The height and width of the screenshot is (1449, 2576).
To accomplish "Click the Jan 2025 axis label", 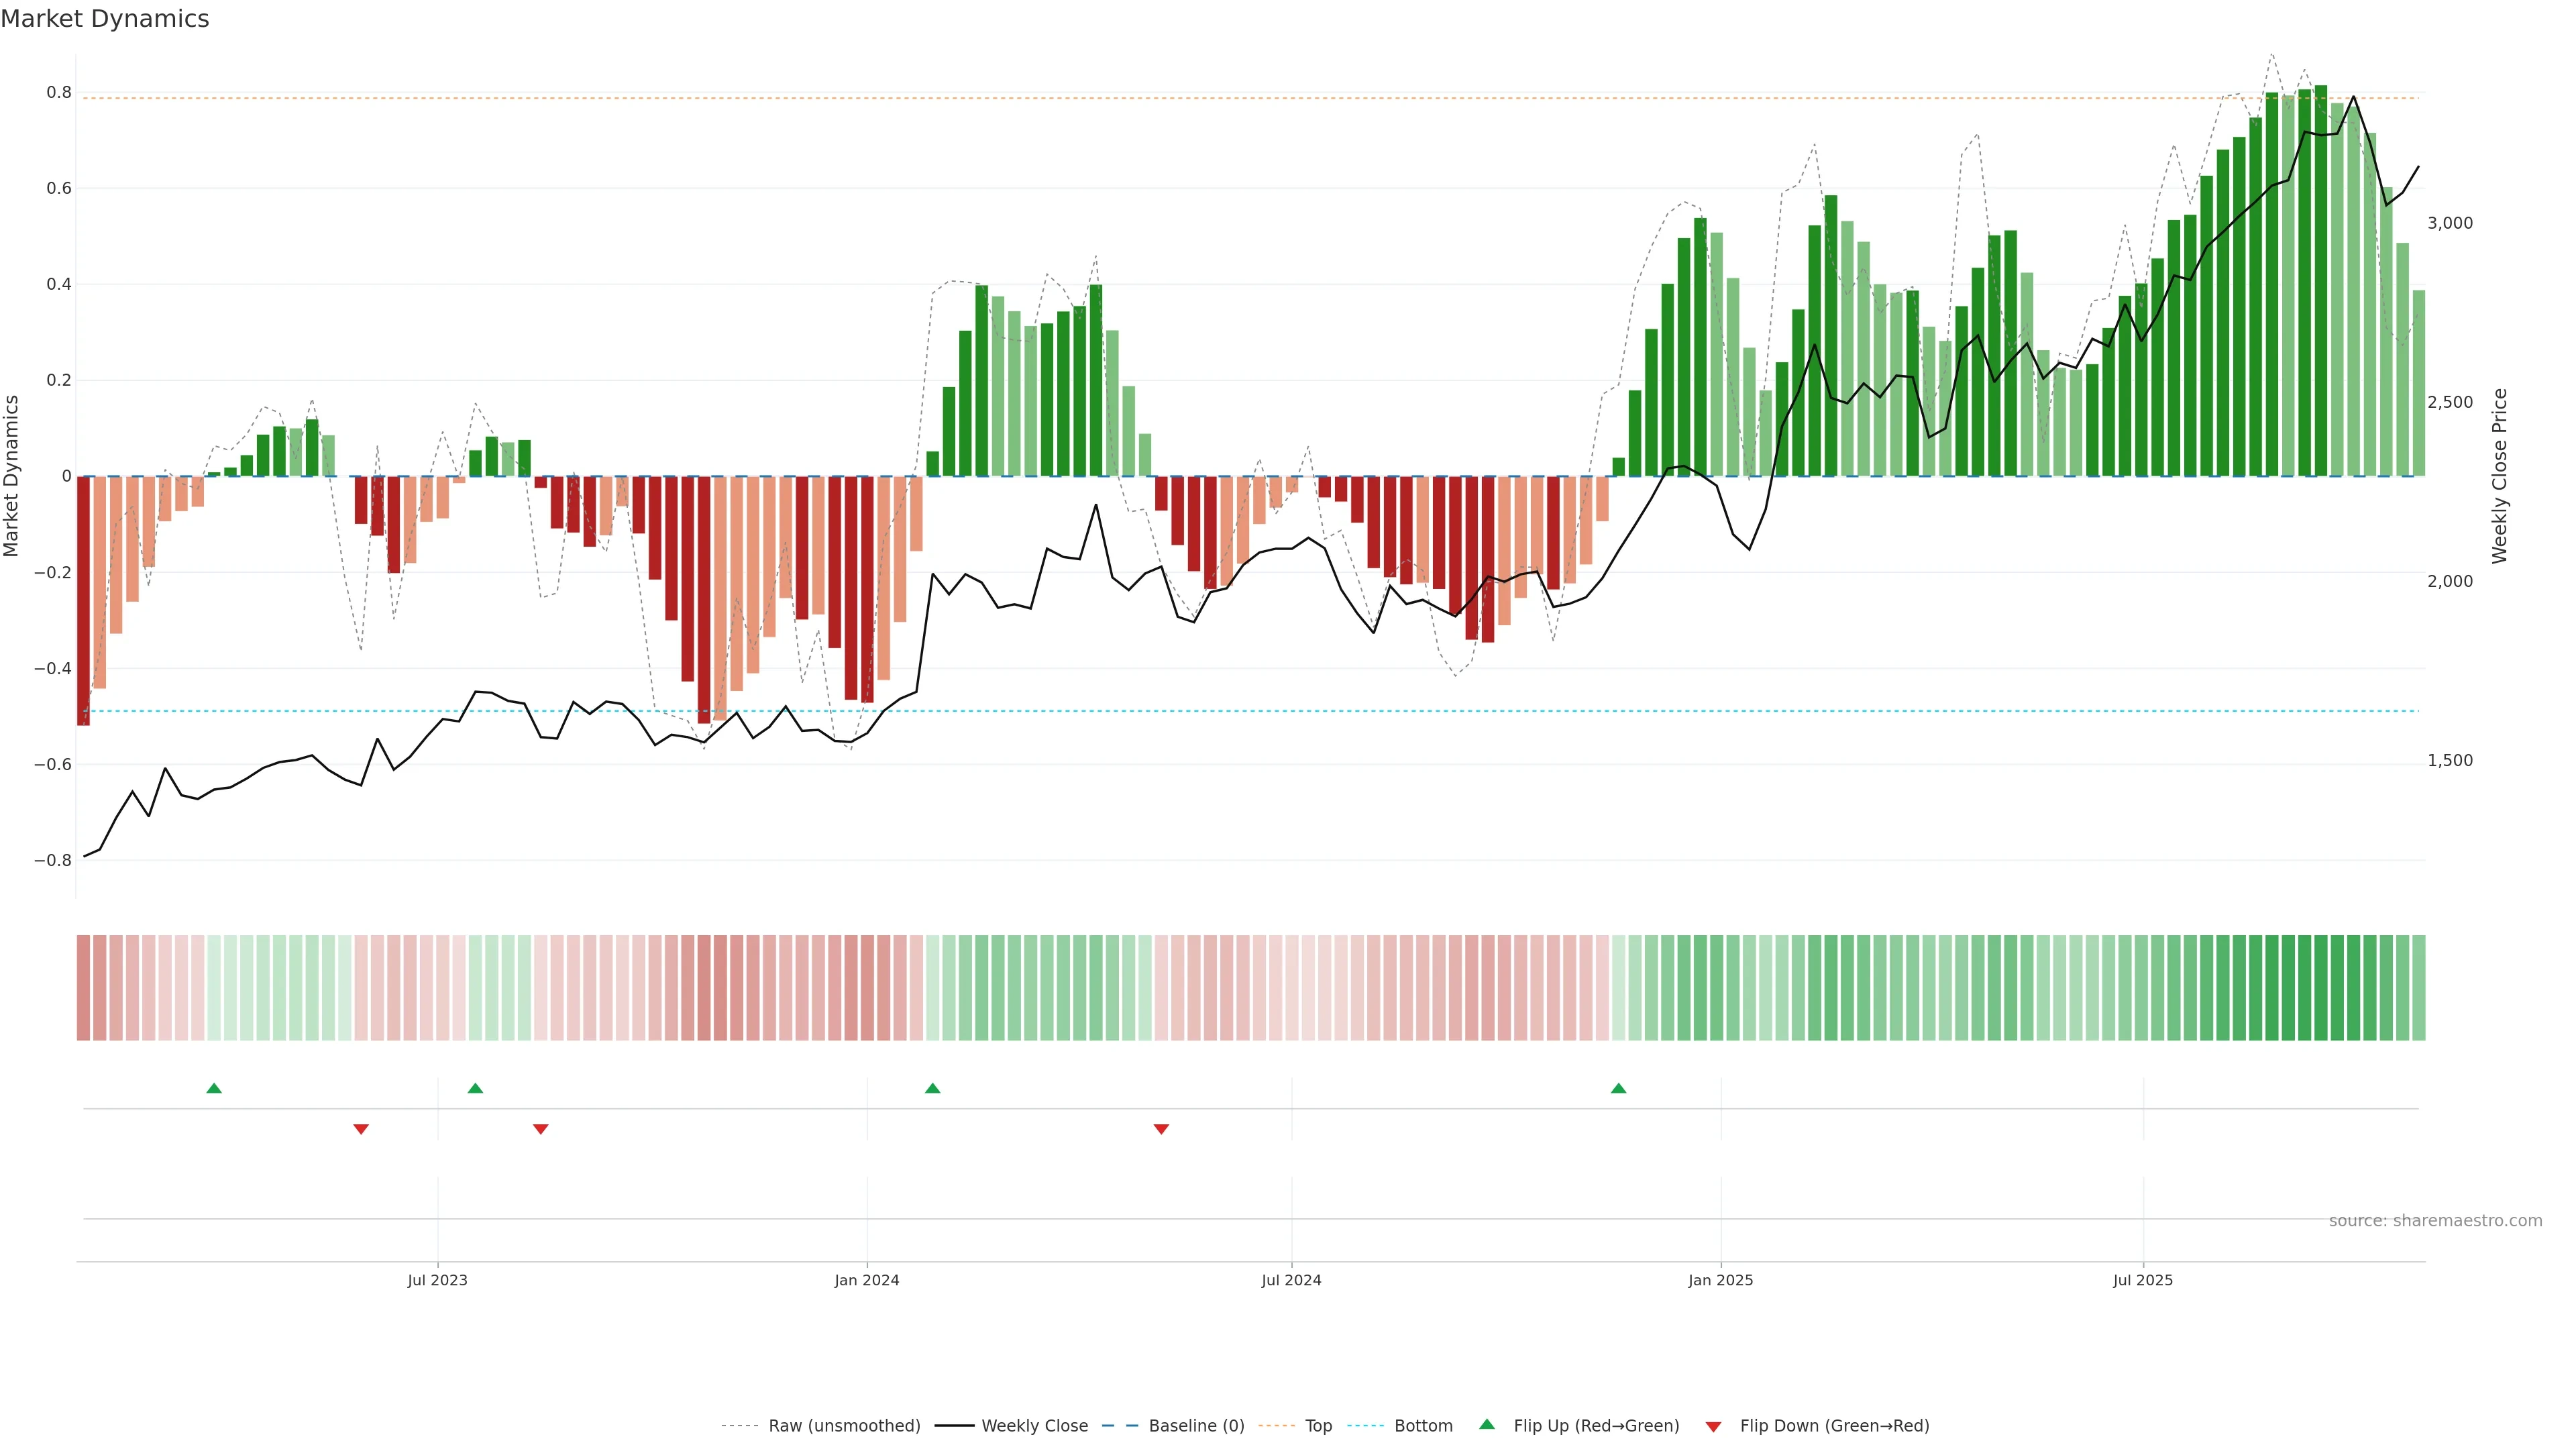I will coord(1720,1280).
